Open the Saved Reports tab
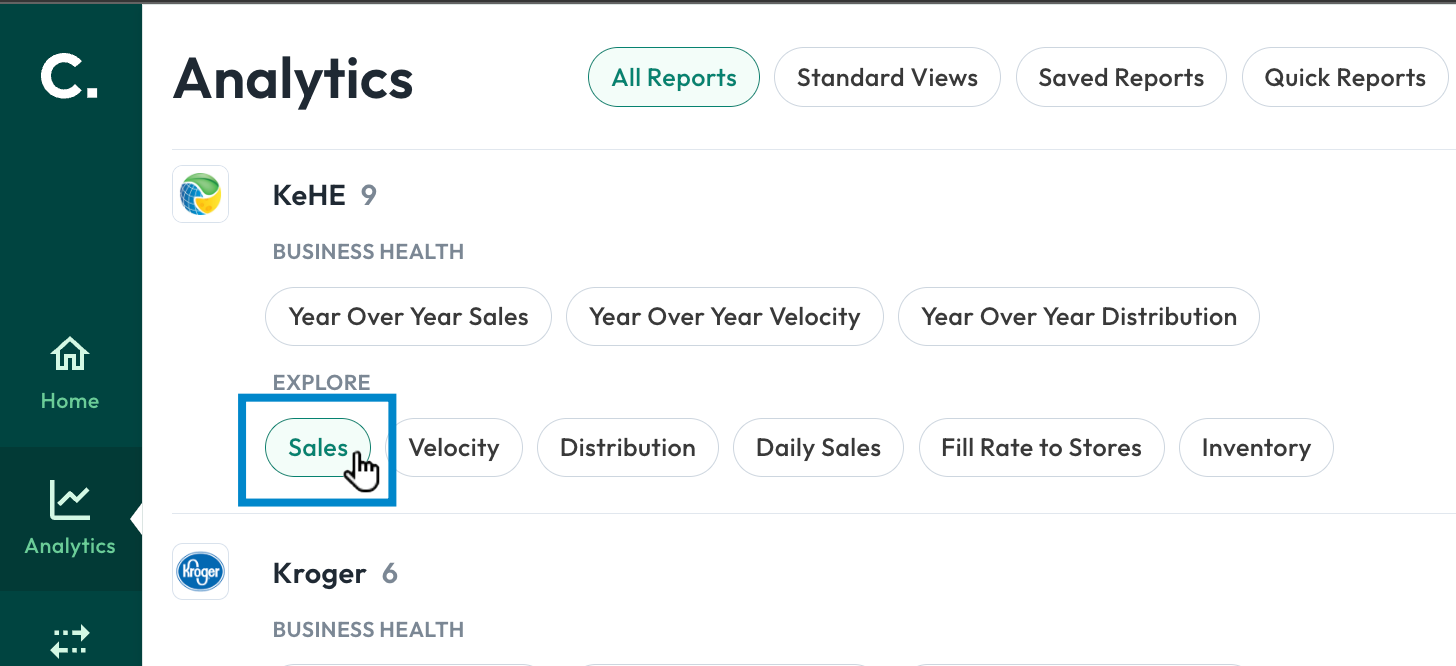 pyautogui.click(x=1121, y=78)
